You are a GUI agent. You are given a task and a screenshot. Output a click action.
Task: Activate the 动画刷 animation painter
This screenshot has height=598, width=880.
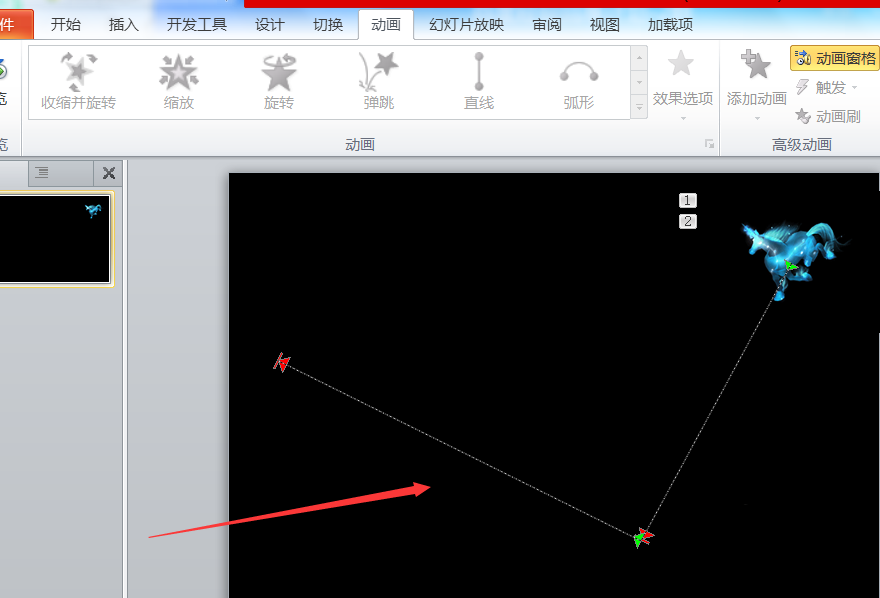(x=828, y=116)
